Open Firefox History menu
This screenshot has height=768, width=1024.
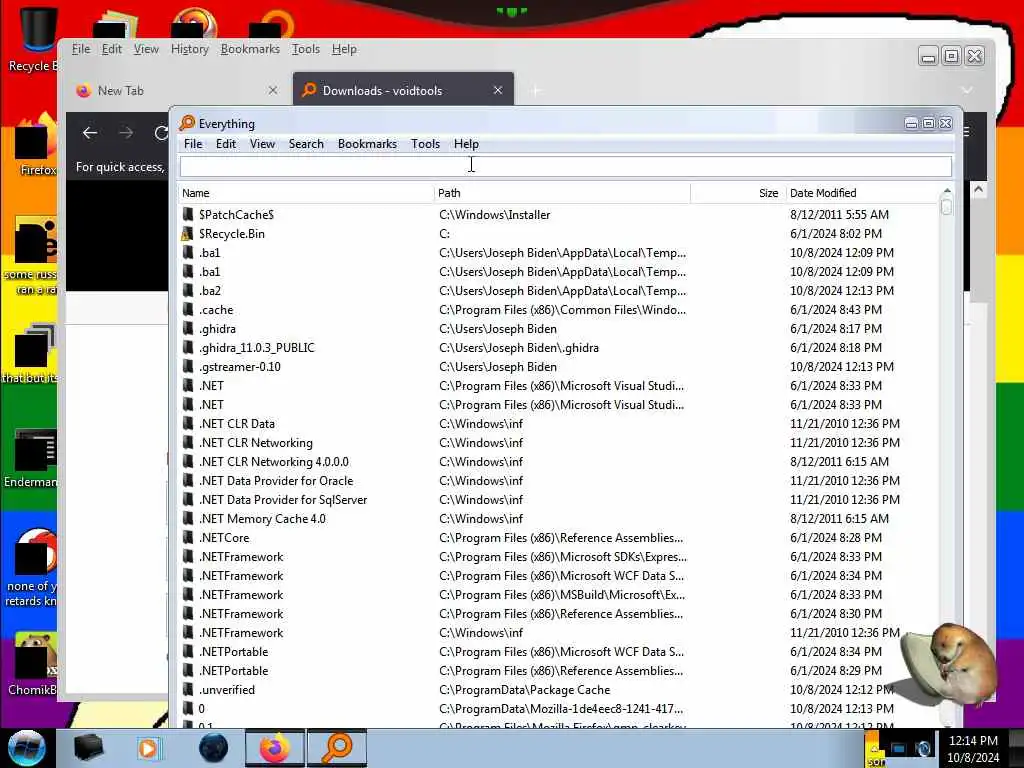(189, 49)
